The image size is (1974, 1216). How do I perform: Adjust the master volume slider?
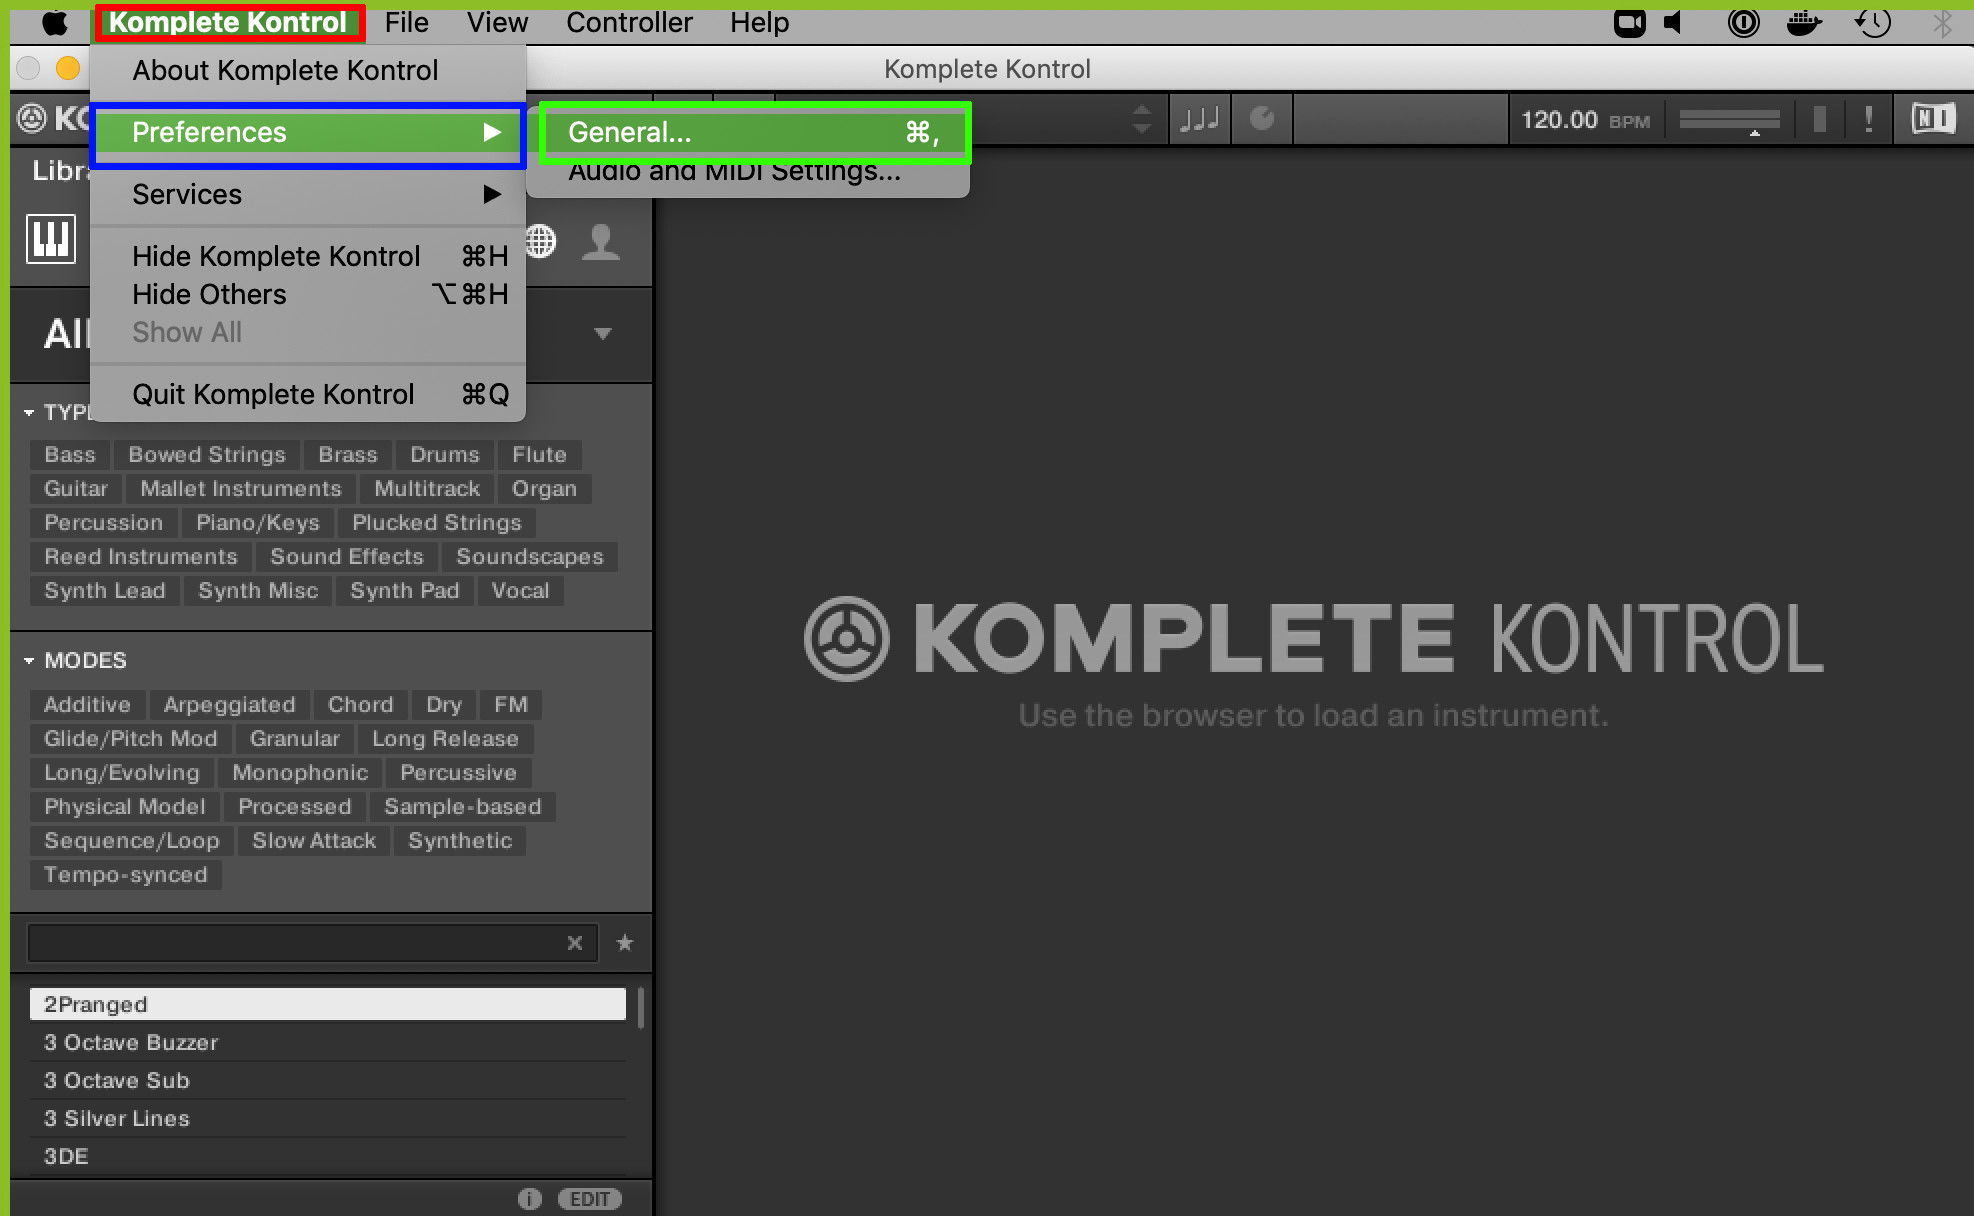pos(1729,120)
